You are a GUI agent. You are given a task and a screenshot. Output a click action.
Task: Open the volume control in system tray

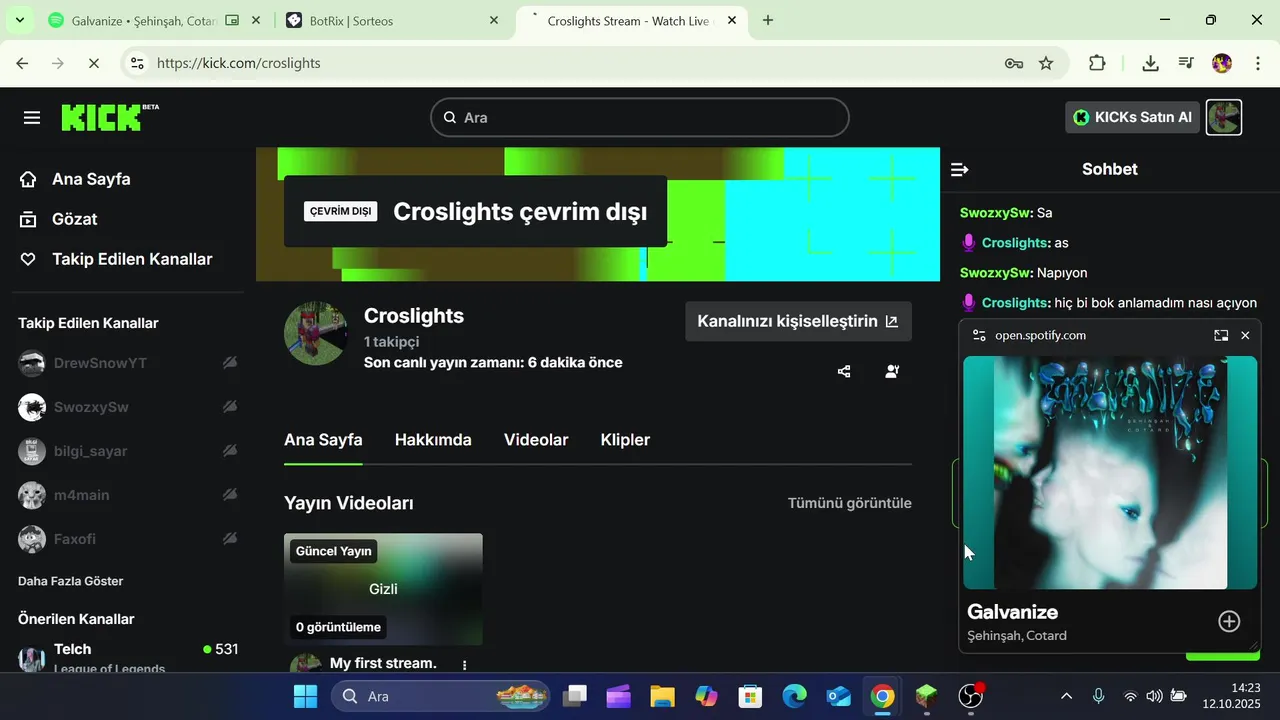point(1154,696)
